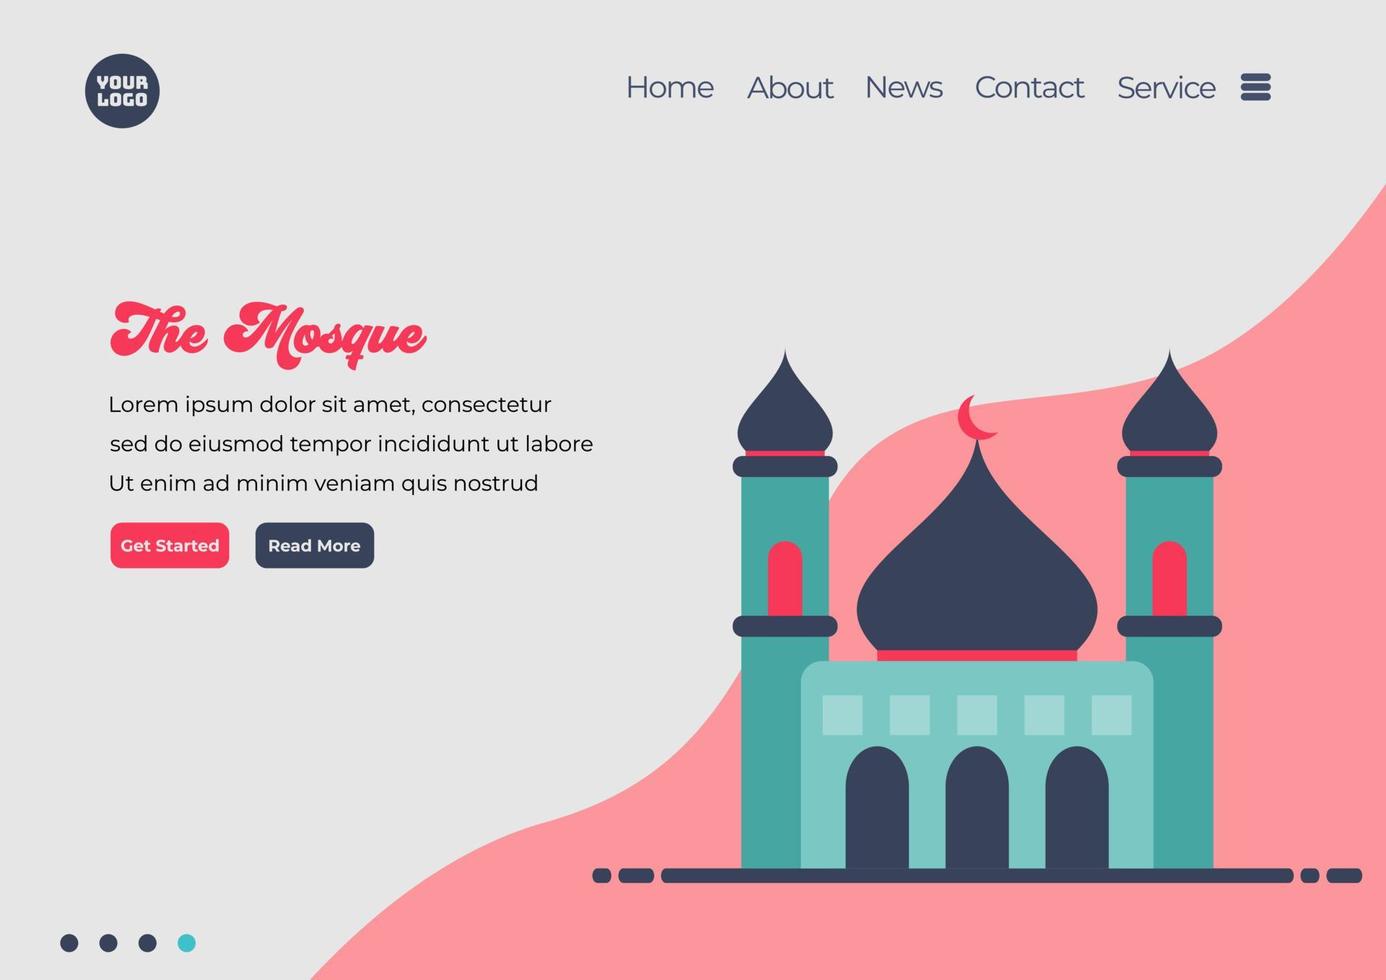Screen dimensions: 1386x980
Task: Navigate to the About page
Action: coord(790,88)
